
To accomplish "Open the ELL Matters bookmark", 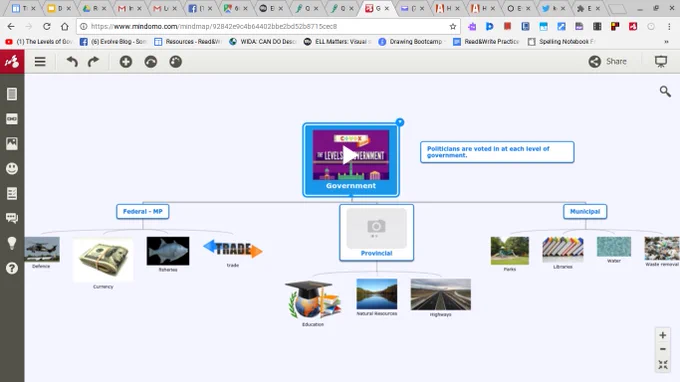I will [x=337, y=42].
